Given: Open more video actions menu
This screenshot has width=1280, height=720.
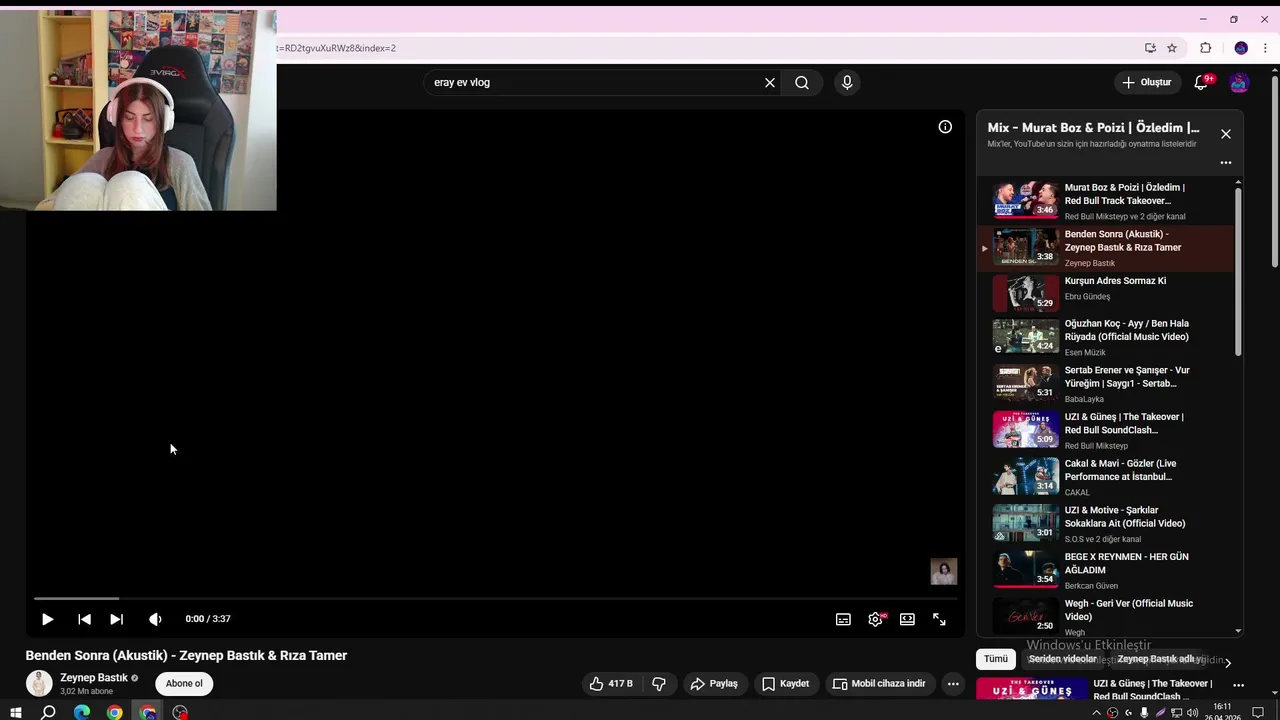Looking at the screenshot, I should (x=953, y=684).
